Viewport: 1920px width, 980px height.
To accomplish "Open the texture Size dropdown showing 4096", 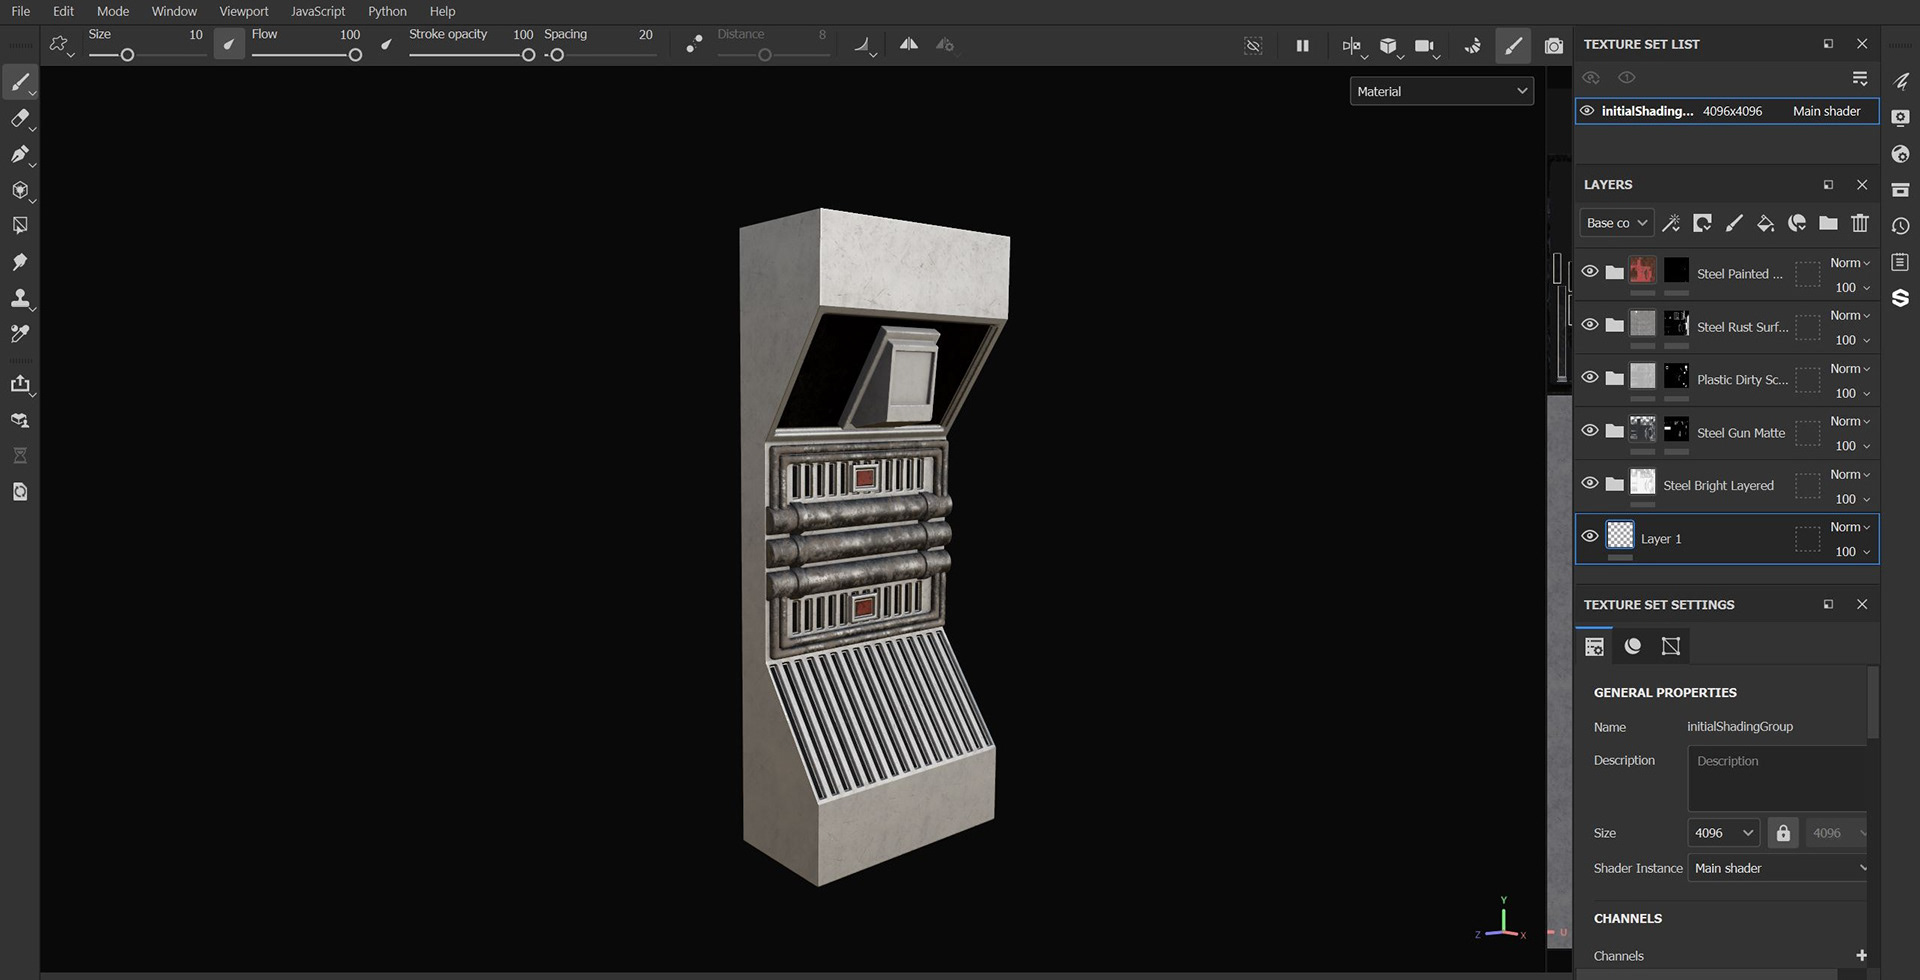I will point(1722,832).
